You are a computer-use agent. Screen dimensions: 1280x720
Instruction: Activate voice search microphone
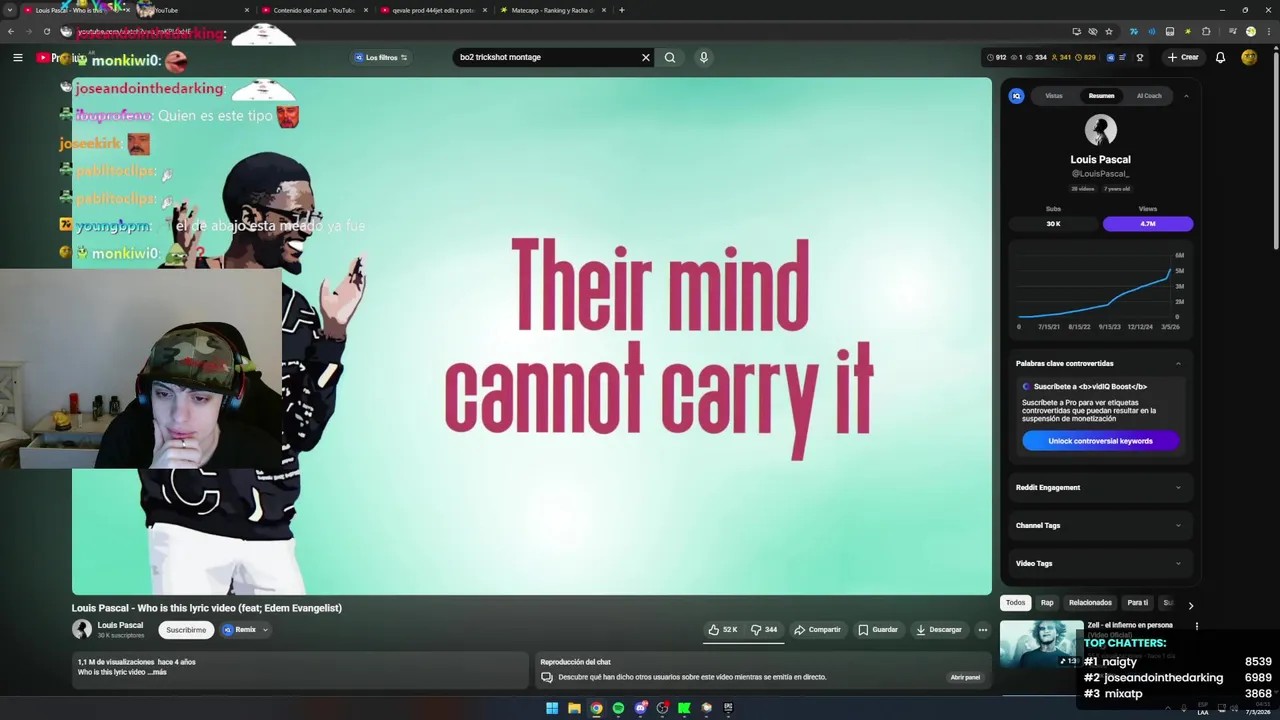pos(703,57)
